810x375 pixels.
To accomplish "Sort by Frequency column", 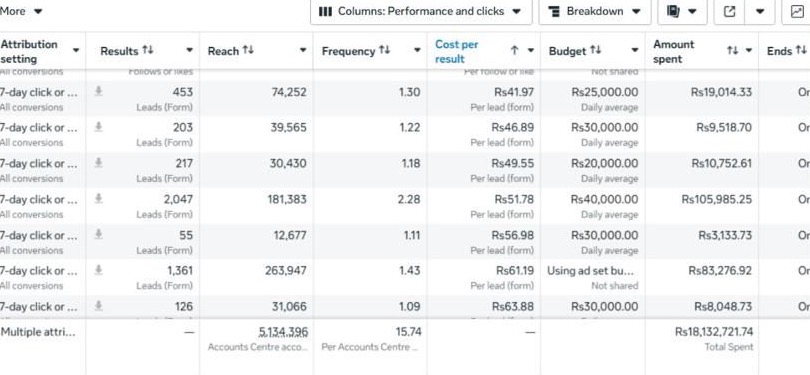I will tap(384, 50).
